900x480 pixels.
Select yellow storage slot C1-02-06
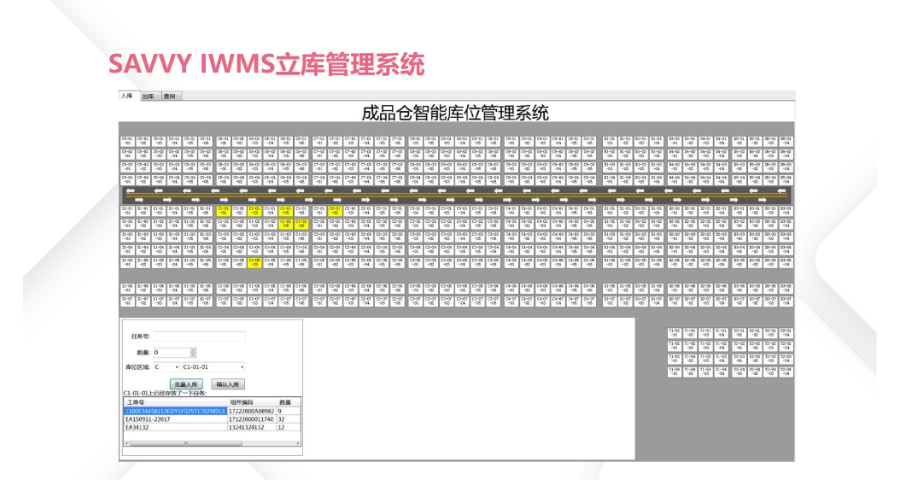[301, 224]
